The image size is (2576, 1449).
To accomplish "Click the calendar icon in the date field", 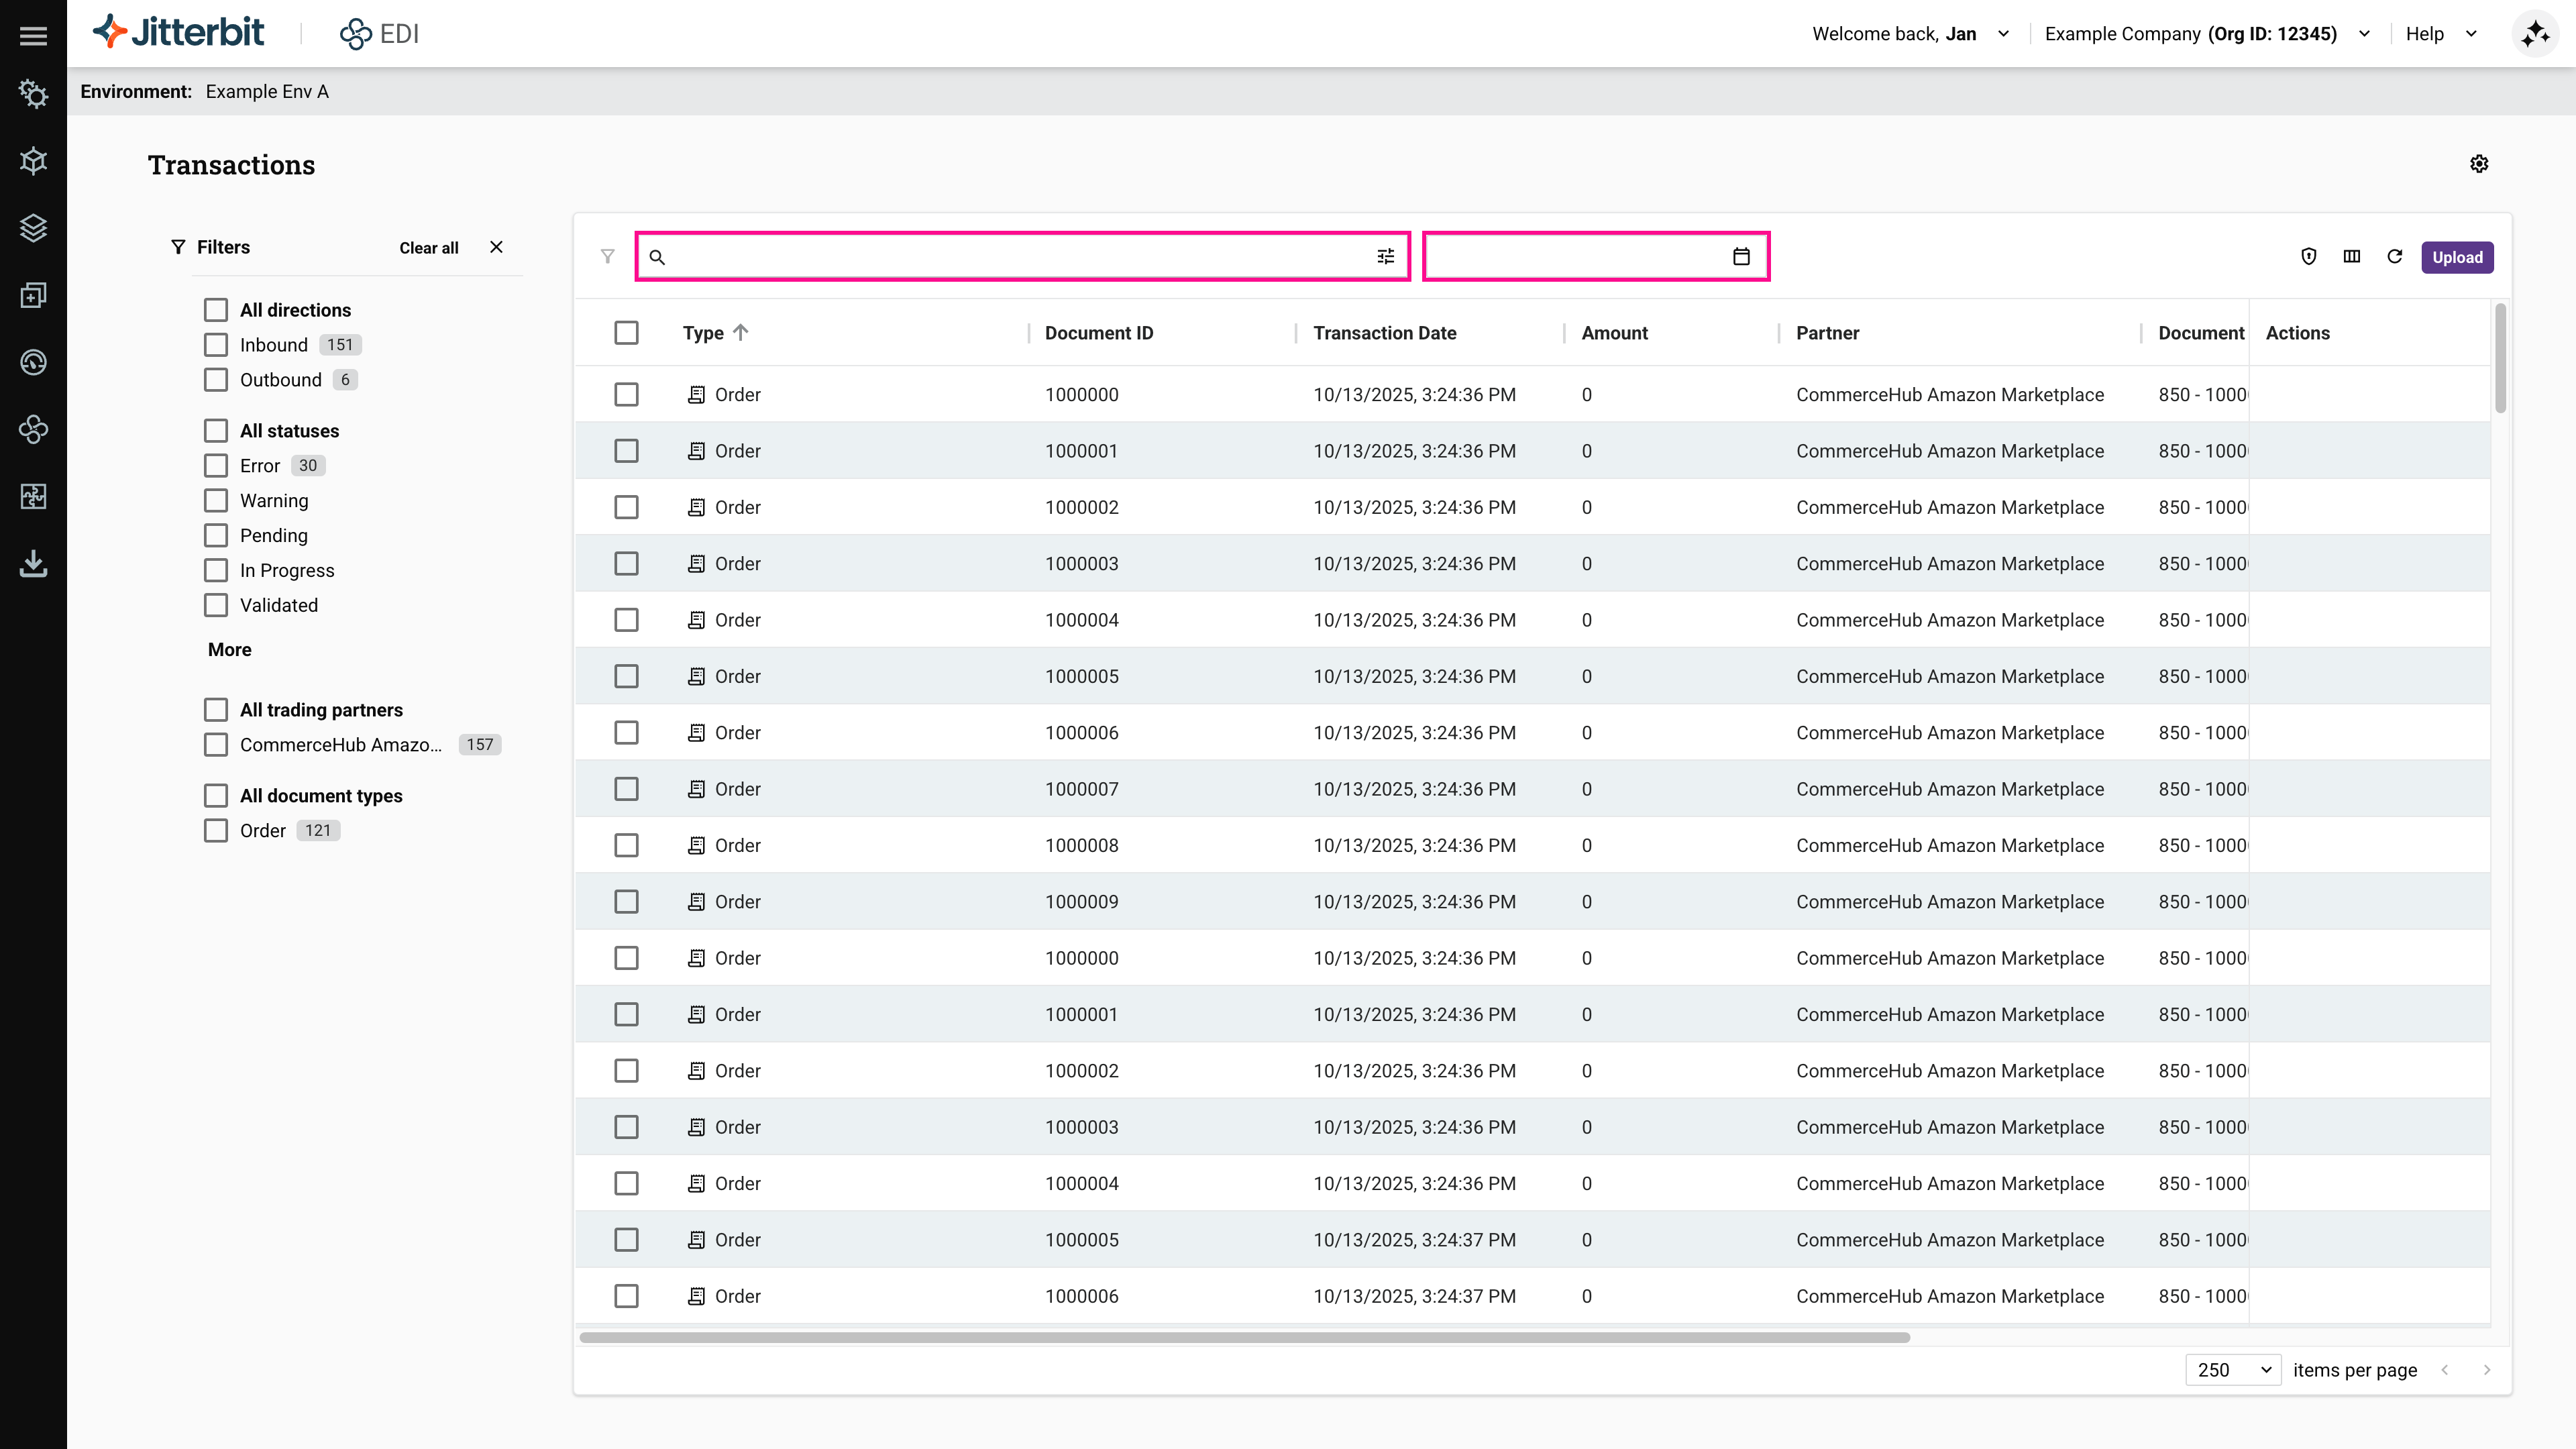I will [1741, 257].
